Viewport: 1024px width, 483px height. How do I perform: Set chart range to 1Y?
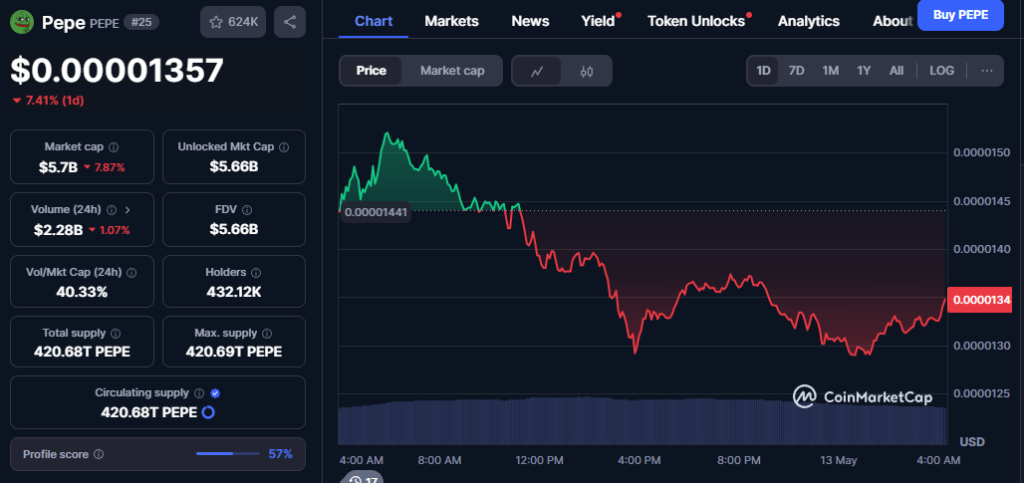(863, 70)
